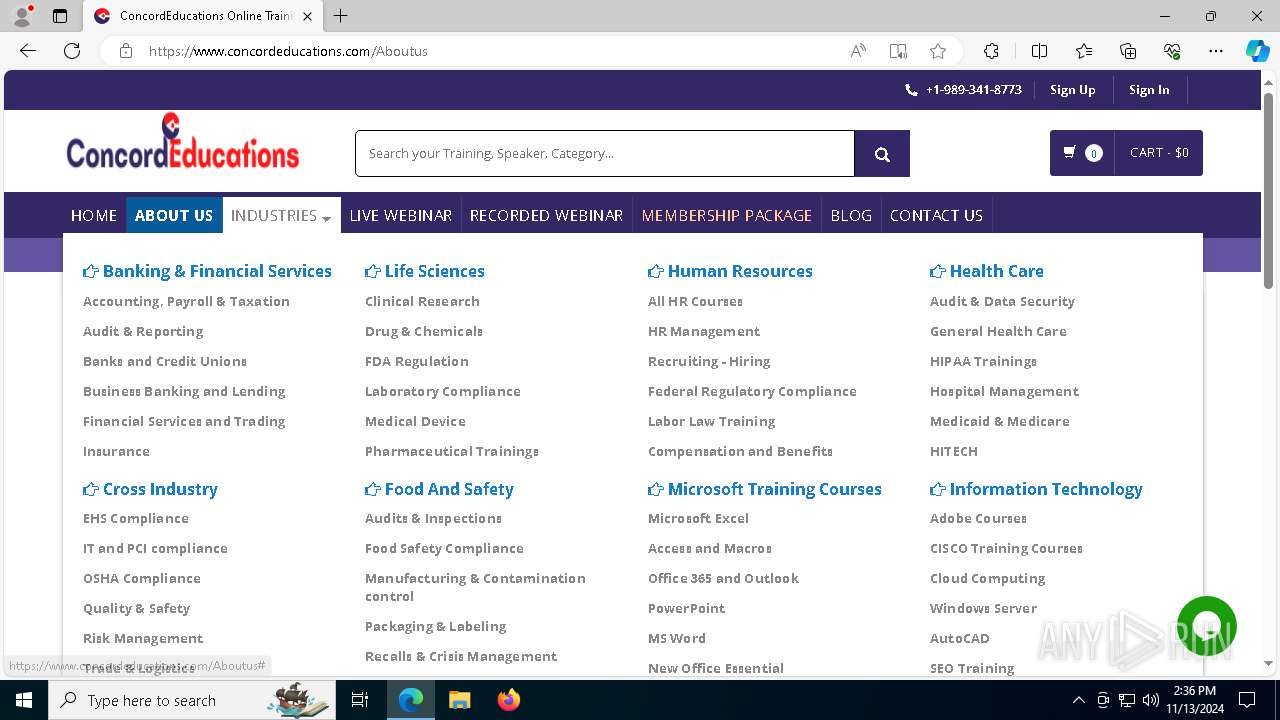Enter Immersive Reader icon

[898, 51]
